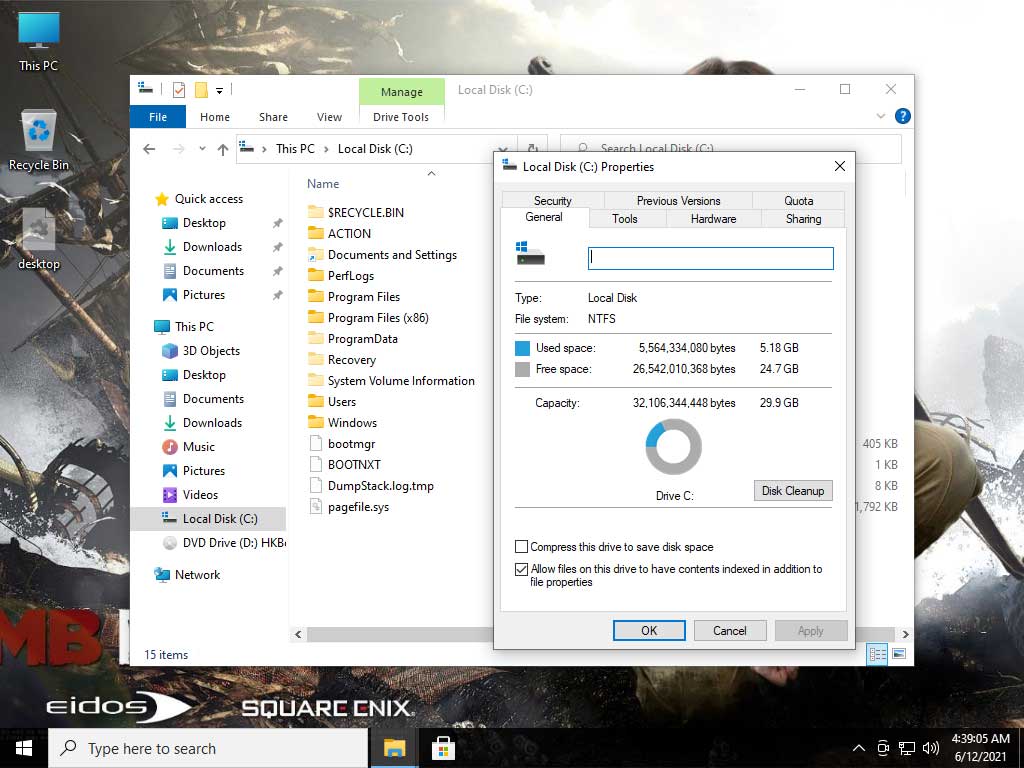Select Quick access in the navigation pane
Screen dimensions: 1024x768
[x=209, y=199]
